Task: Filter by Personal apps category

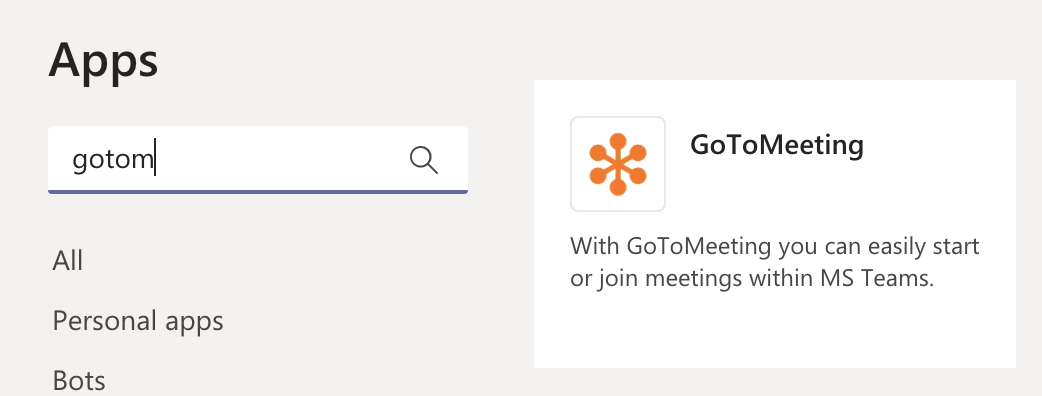Action: click(x=138, y=322)
